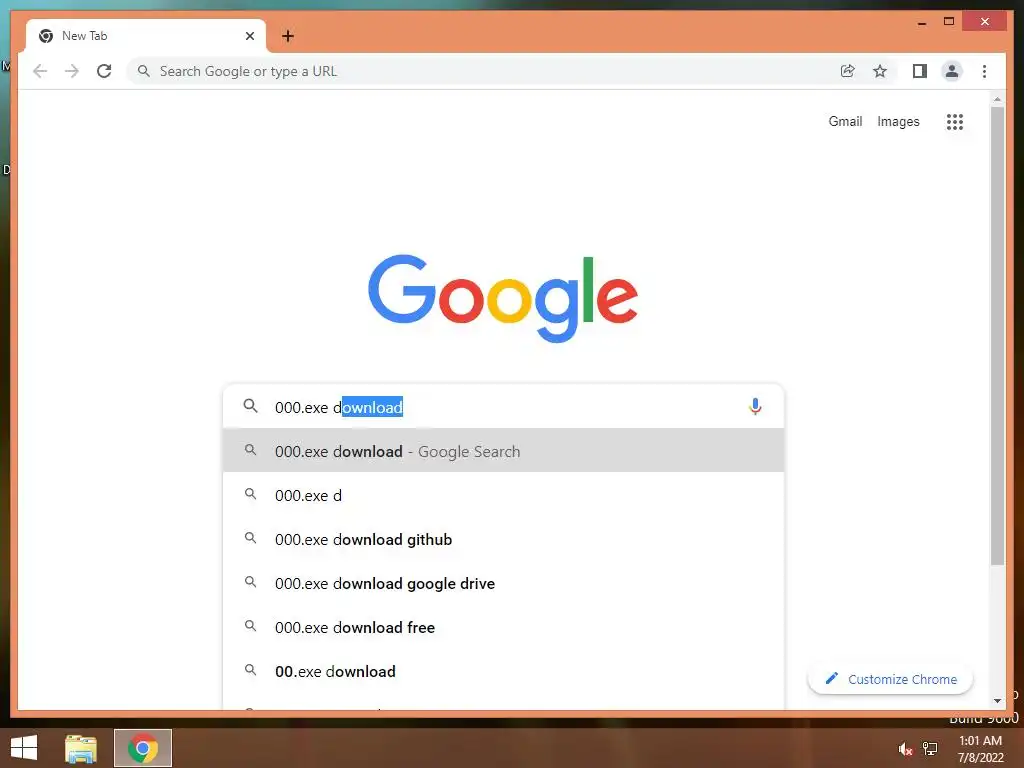The height and width of the screenshot is (768, 1024).
Task: Open the Windows Start menu
Action: [x=24, y=748]
